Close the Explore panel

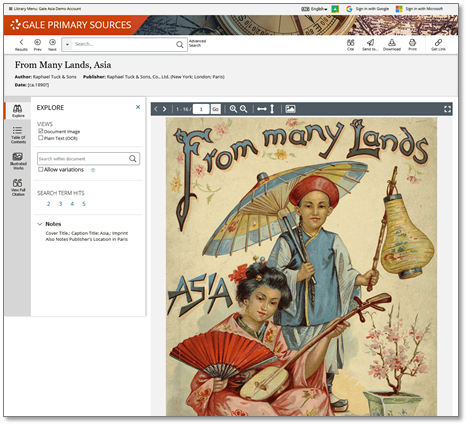pyautogui.click(x=138, y=107)
